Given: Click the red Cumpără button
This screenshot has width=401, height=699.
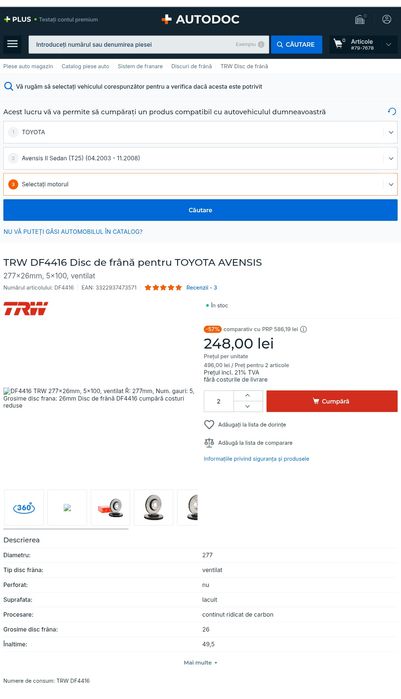Looking at the screenshot, I should [332, 401].
